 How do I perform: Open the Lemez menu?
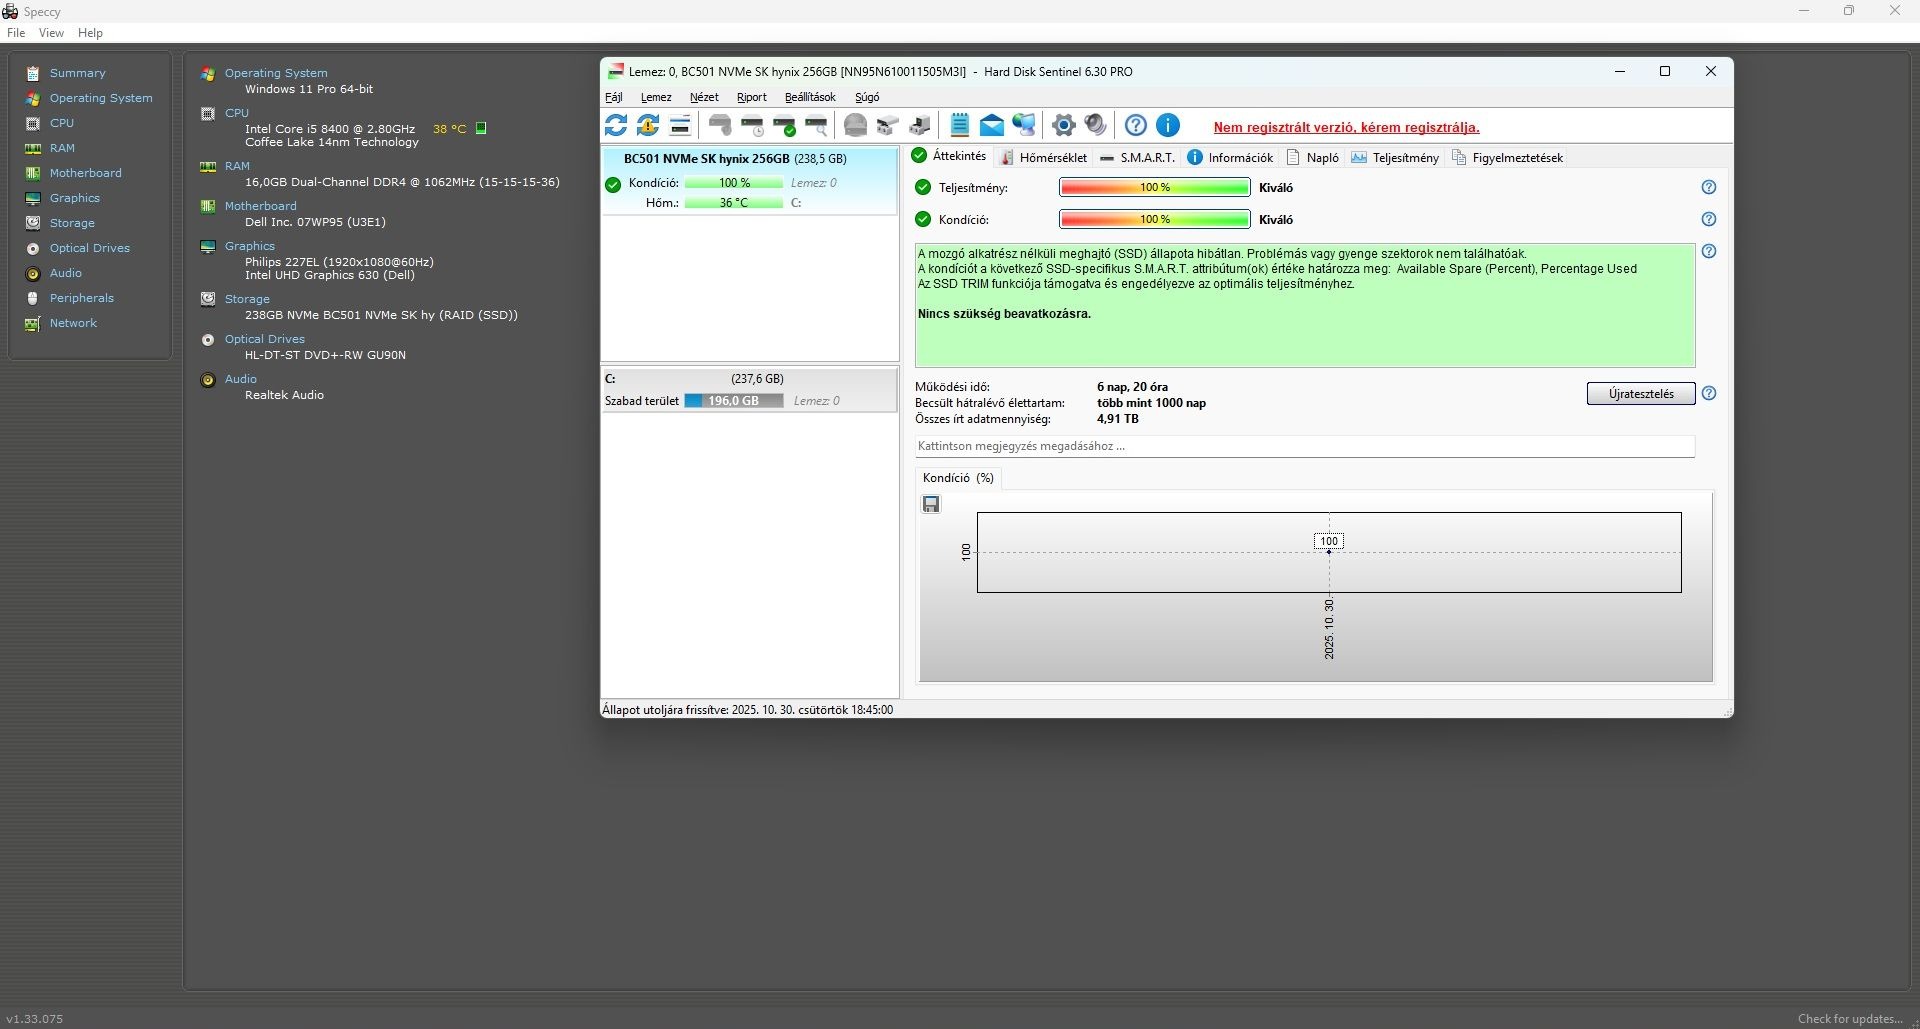(656, 97)
